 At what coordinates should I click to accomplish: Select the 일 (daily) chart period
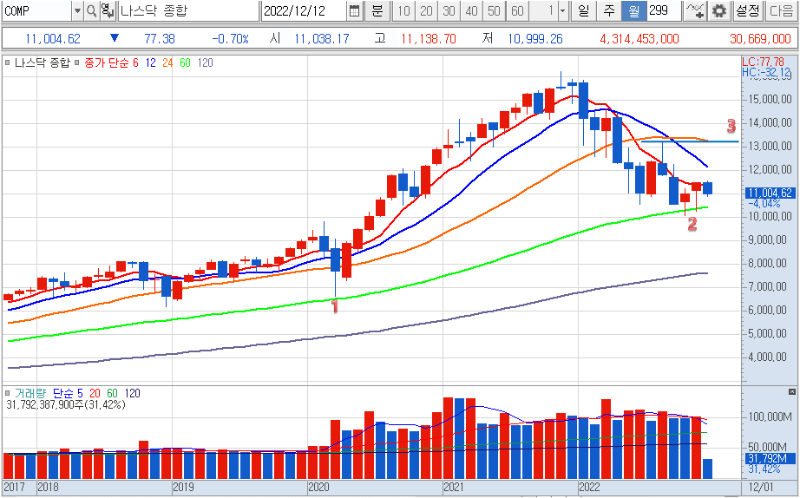click(x=583, y=11)
